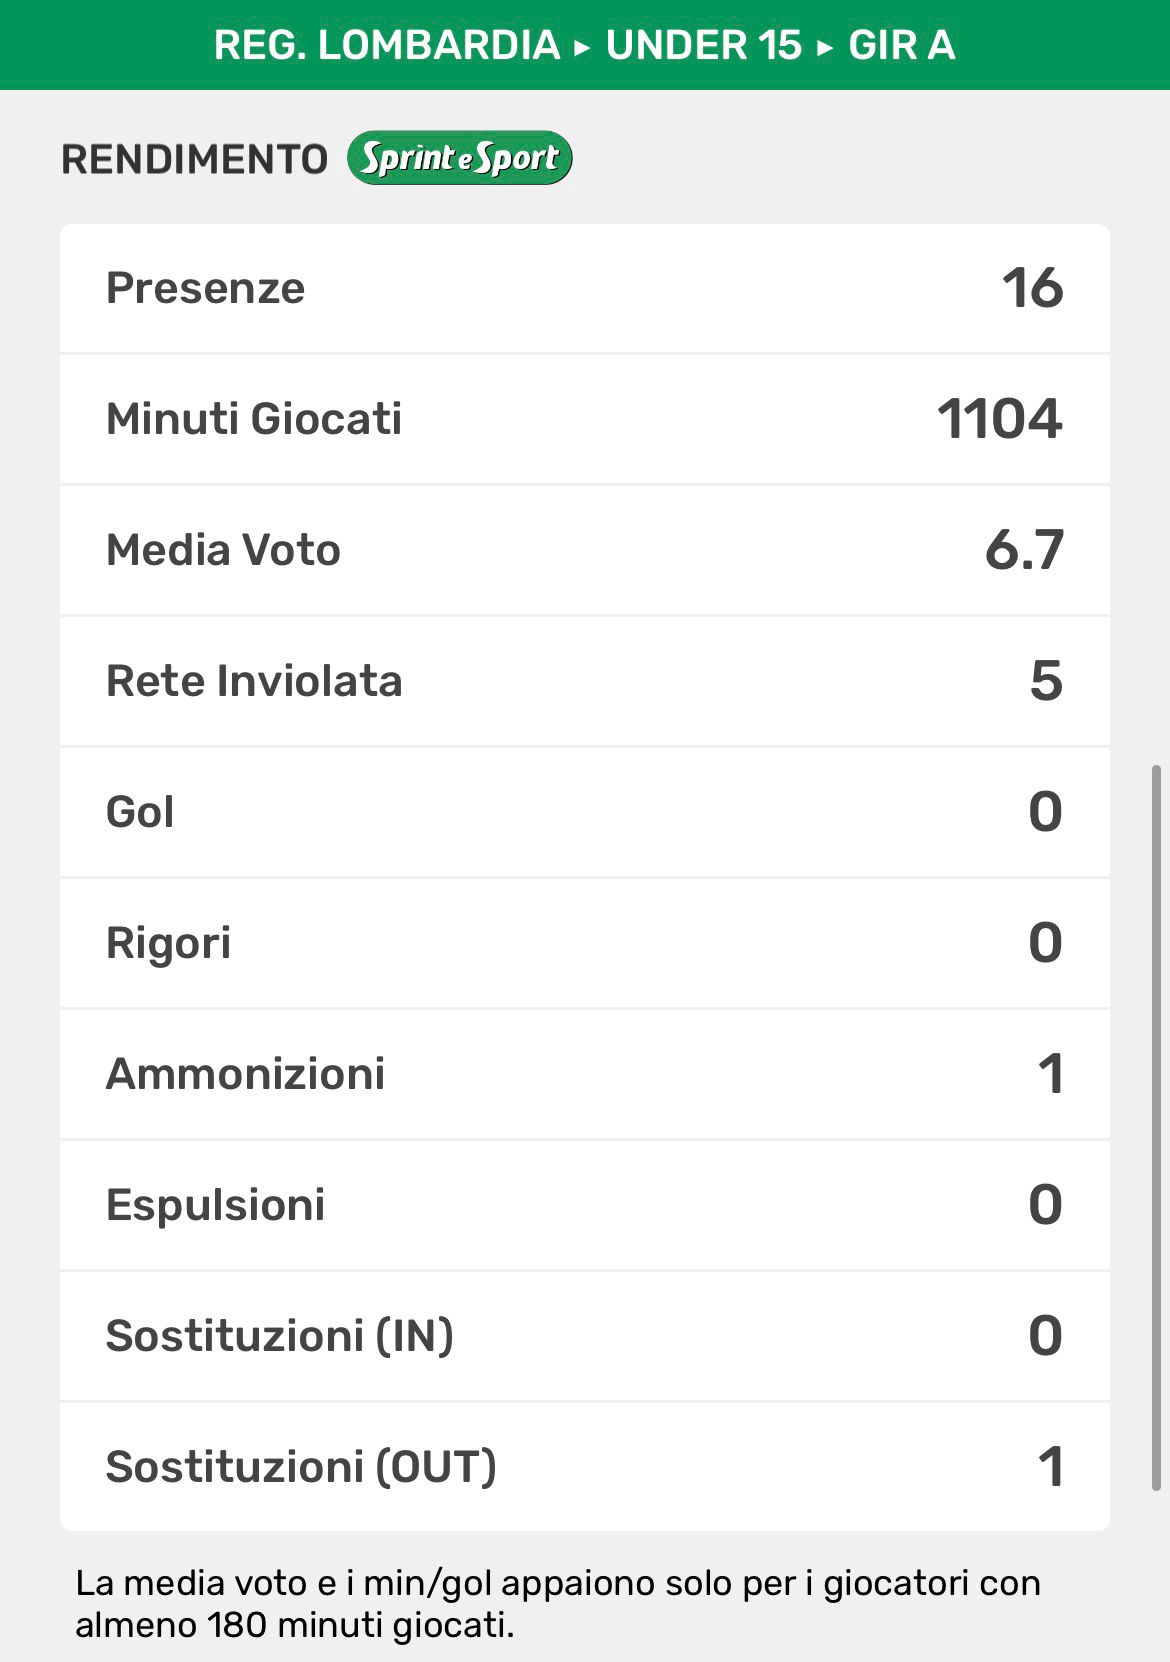1170x1662 pixels.
Task: Click the media voto footnote text
Action: [558, 1603]
